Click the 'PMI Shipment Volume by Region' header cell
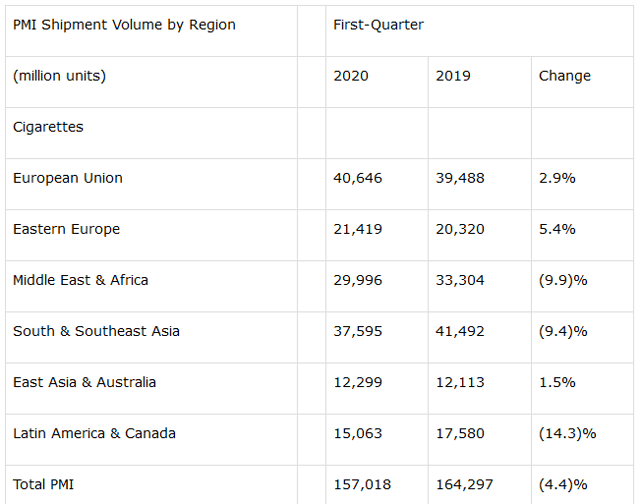 pos(124,25)
